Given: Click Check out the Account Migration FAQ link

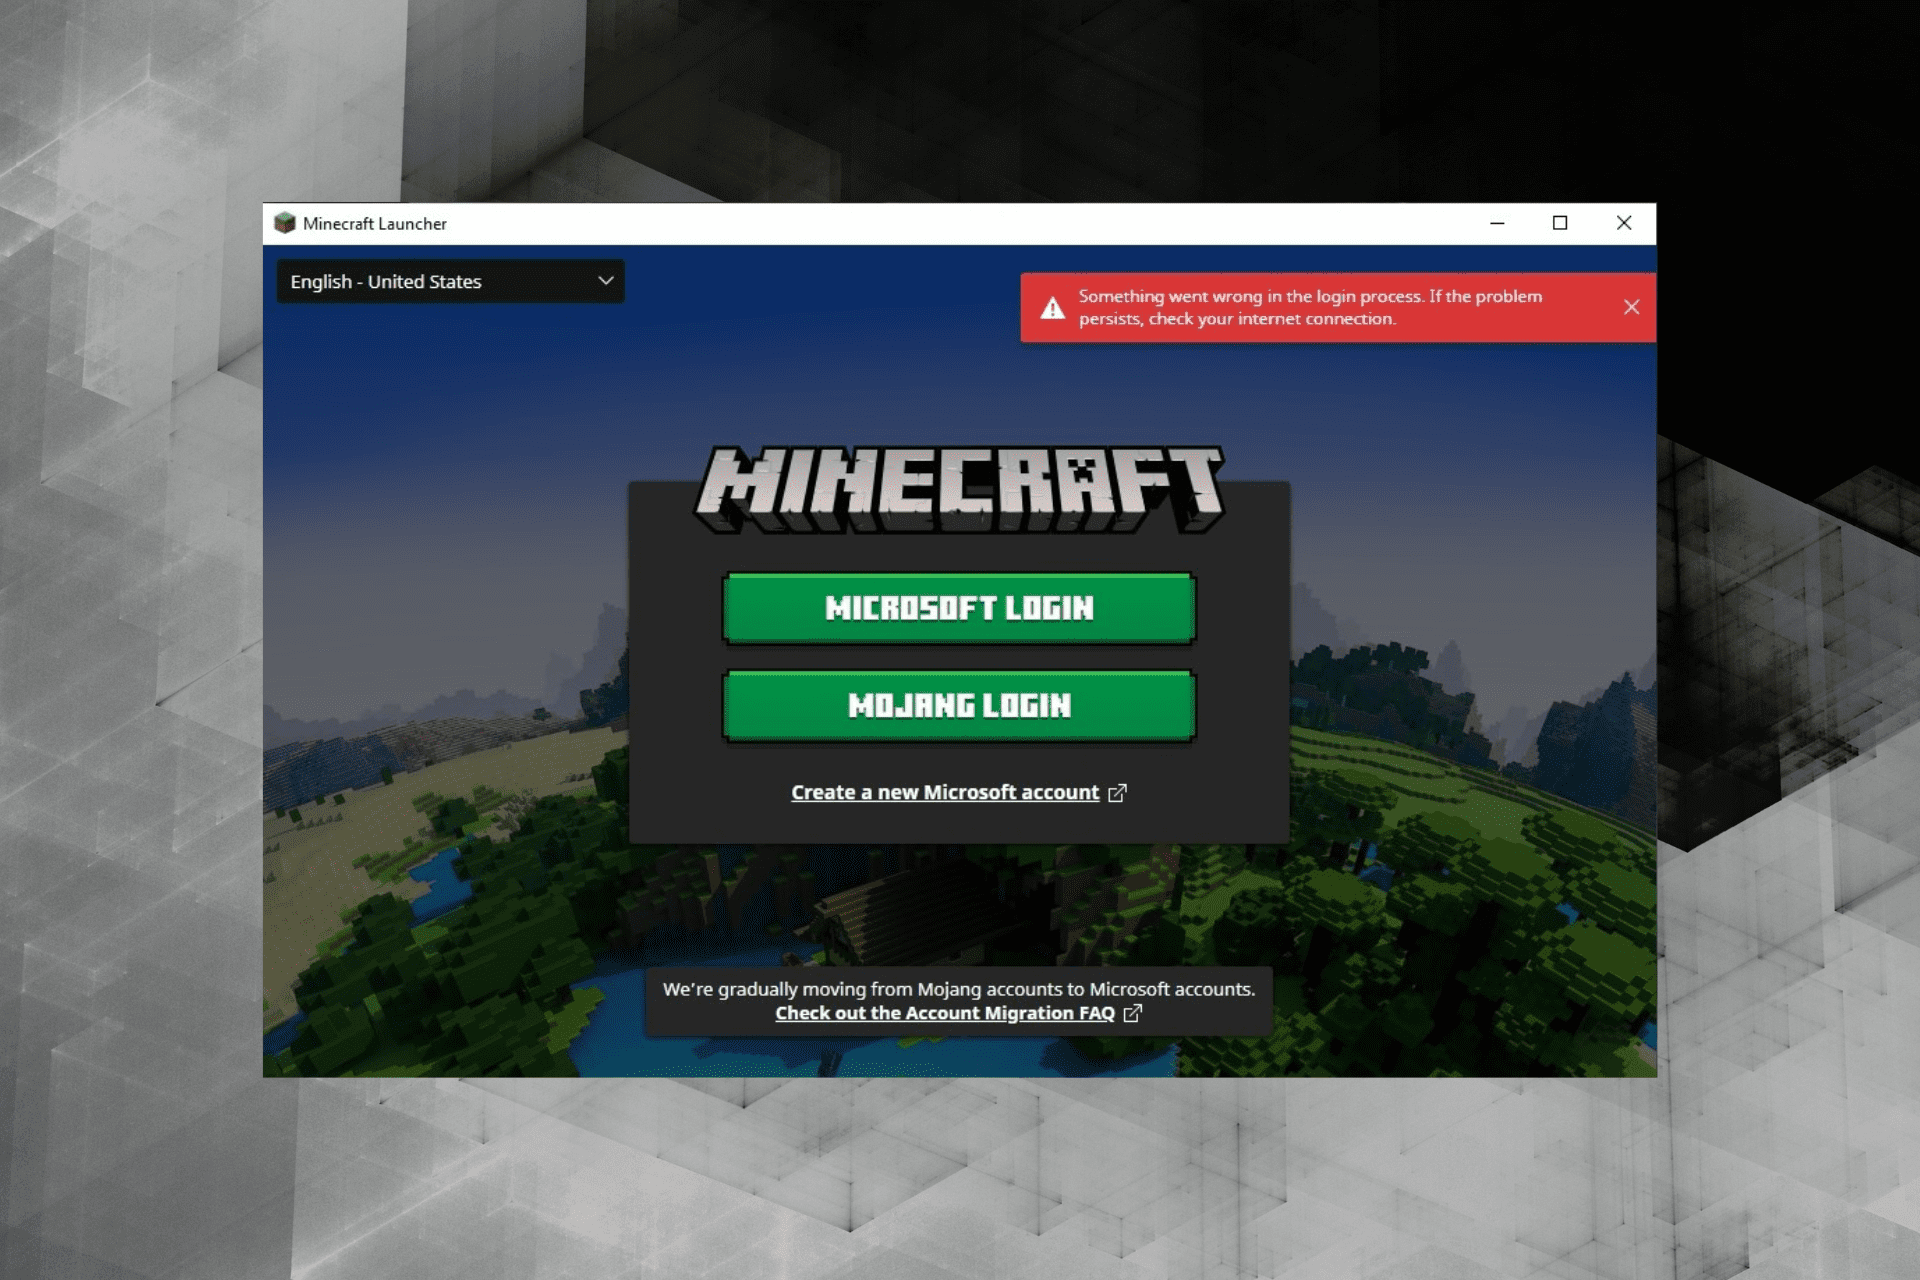Looking at the screenshot, I should pyautogui.click(x=956, y=1013).
